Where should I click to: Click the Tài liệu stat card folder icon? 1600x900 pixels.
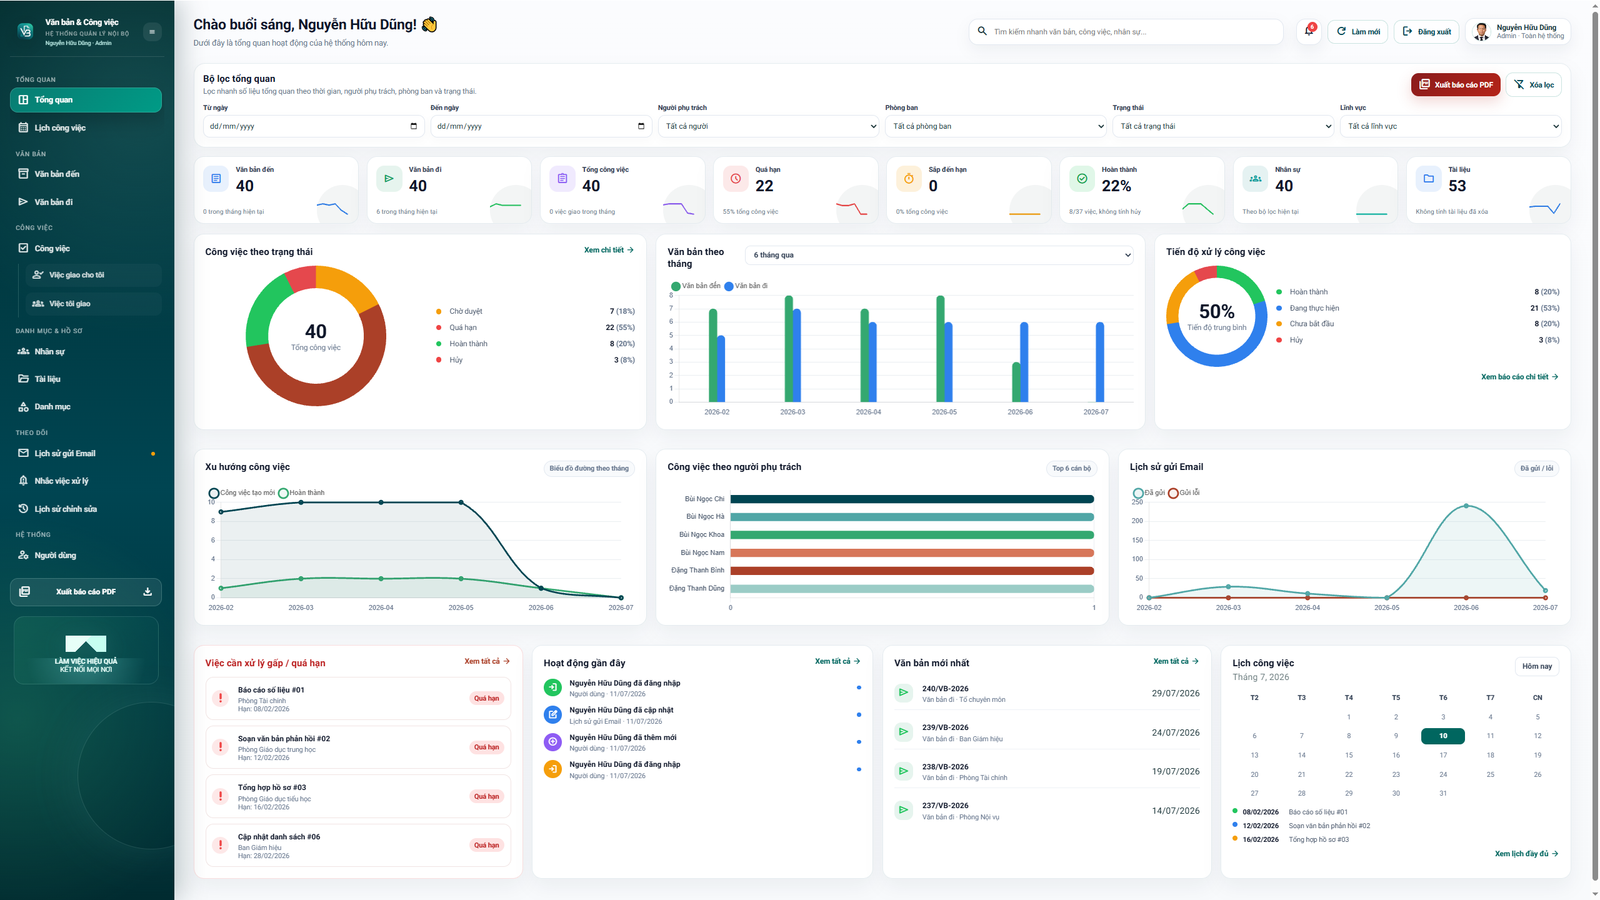(1429, 179)
